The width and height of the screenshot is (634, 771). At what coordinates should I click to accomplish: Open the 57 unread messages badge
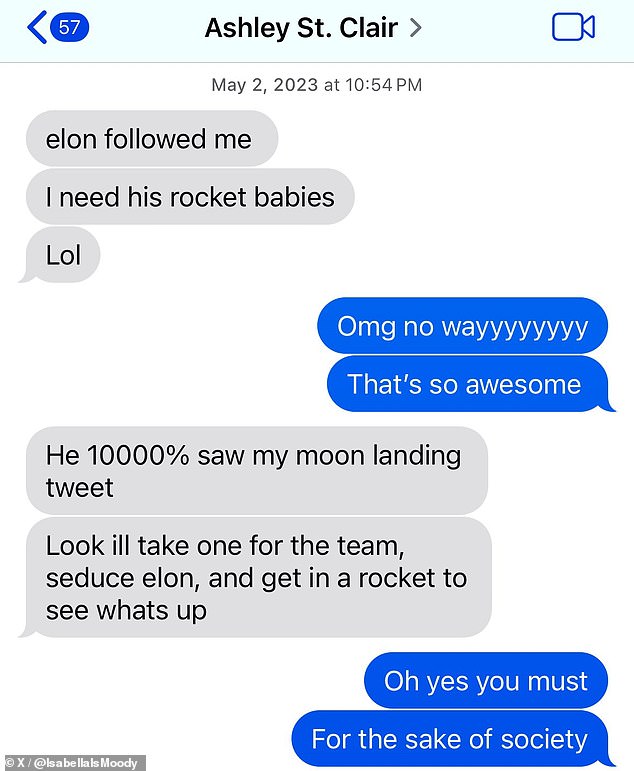[x=69, y=27]
